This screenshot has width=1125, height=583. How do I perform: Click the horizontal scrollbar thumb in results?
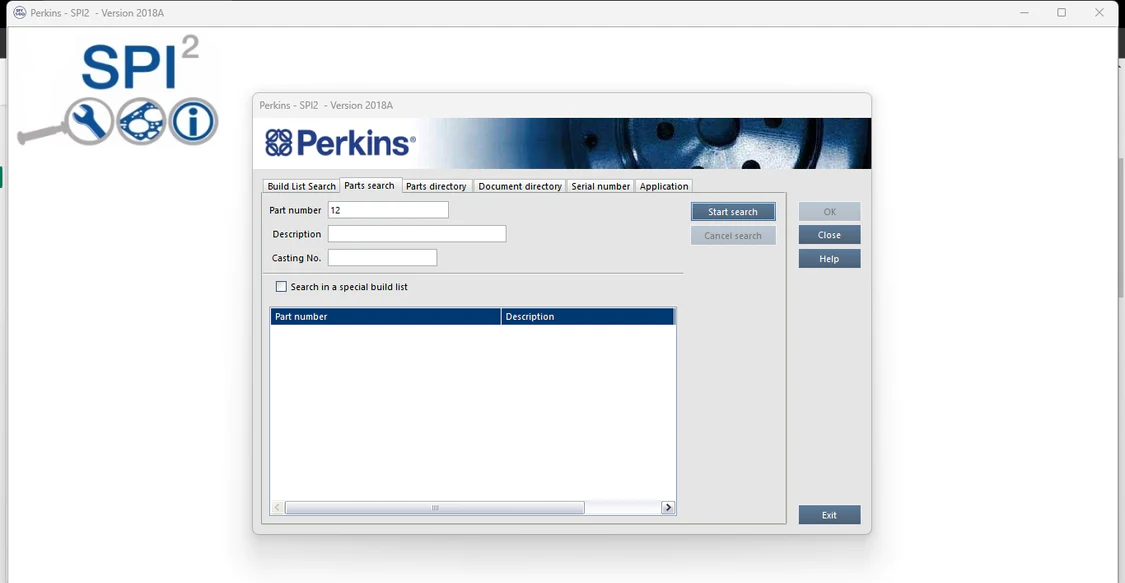435,508
